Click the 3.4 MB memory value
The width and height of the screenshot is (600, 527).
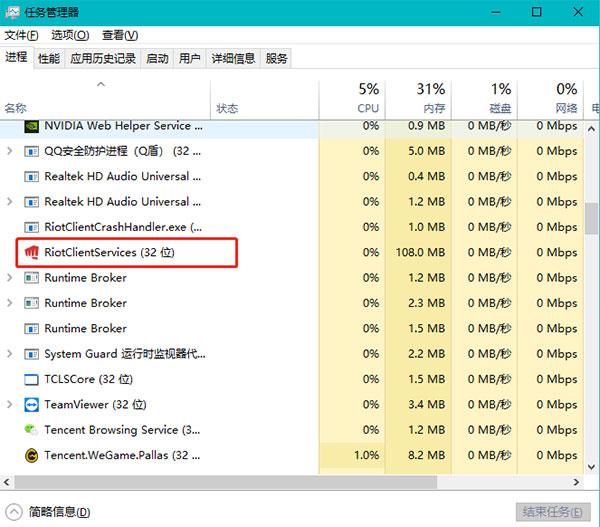[426, 405]
